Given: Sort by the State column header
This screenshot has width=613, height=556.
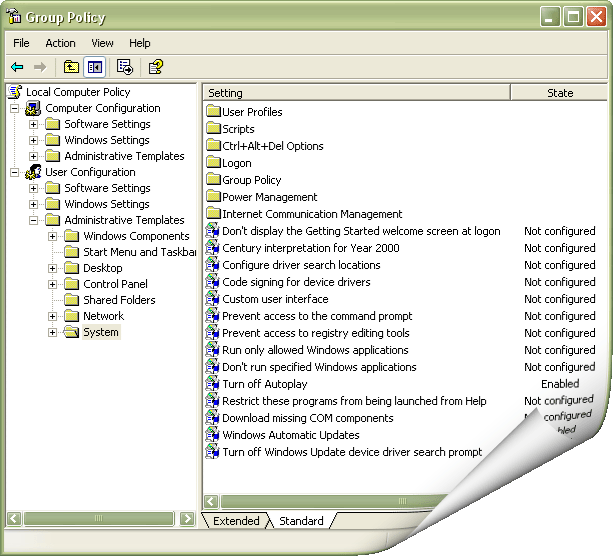Looking at the screenshot, I should pos(559,93).
